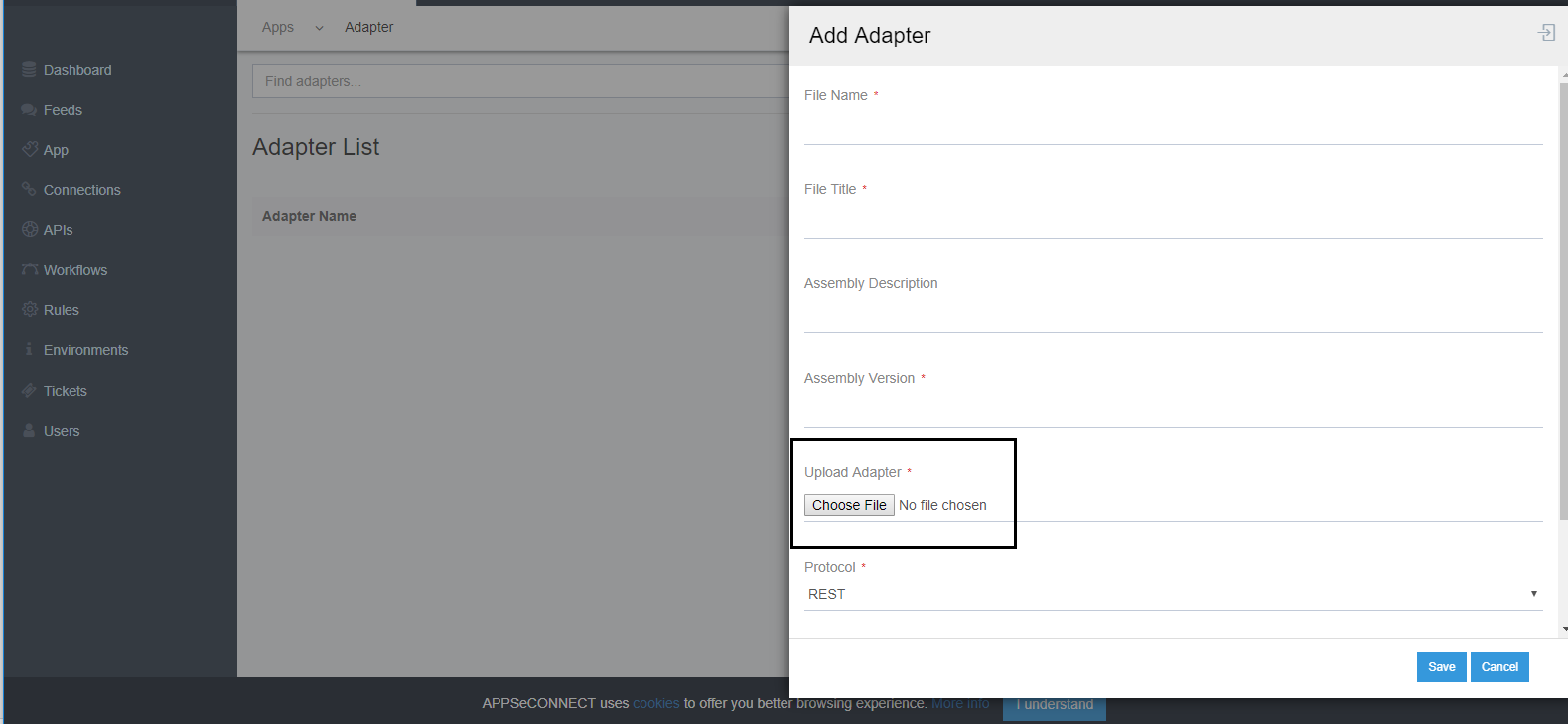Open the Dashboard sidebar icon
This screenshot has height=724, width=1568.
[x=29, y=70]
